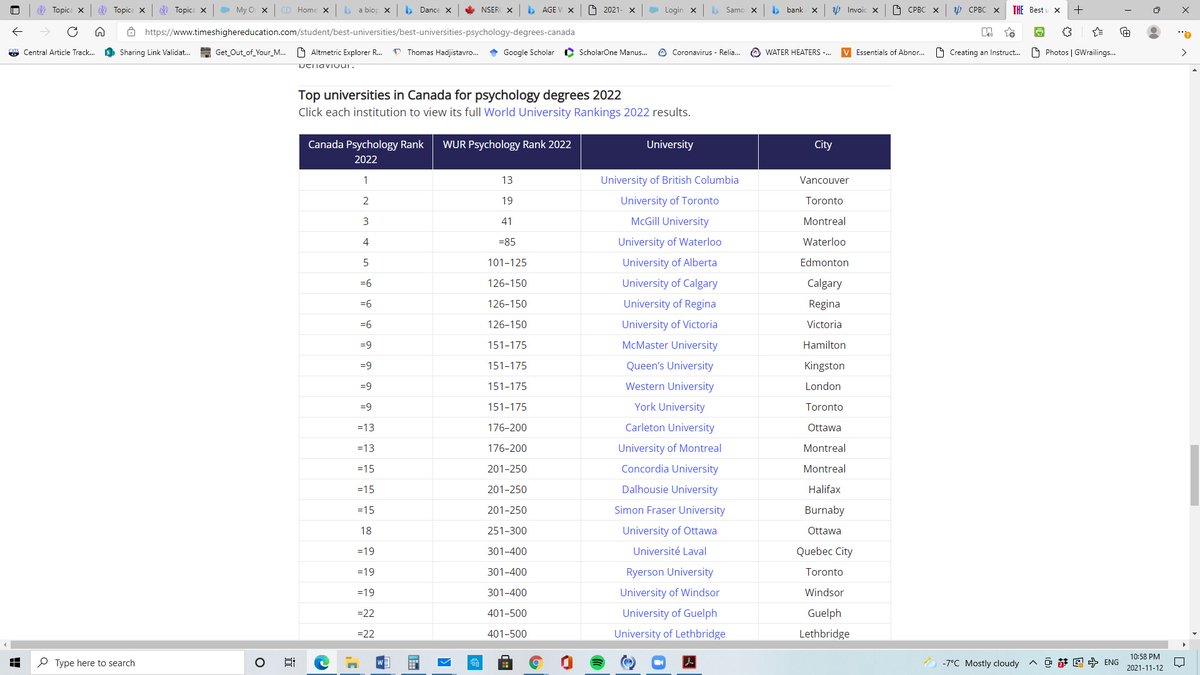Open the Google Scholar bookmark
Screen dimensions: 1200x675
(522, 52)
